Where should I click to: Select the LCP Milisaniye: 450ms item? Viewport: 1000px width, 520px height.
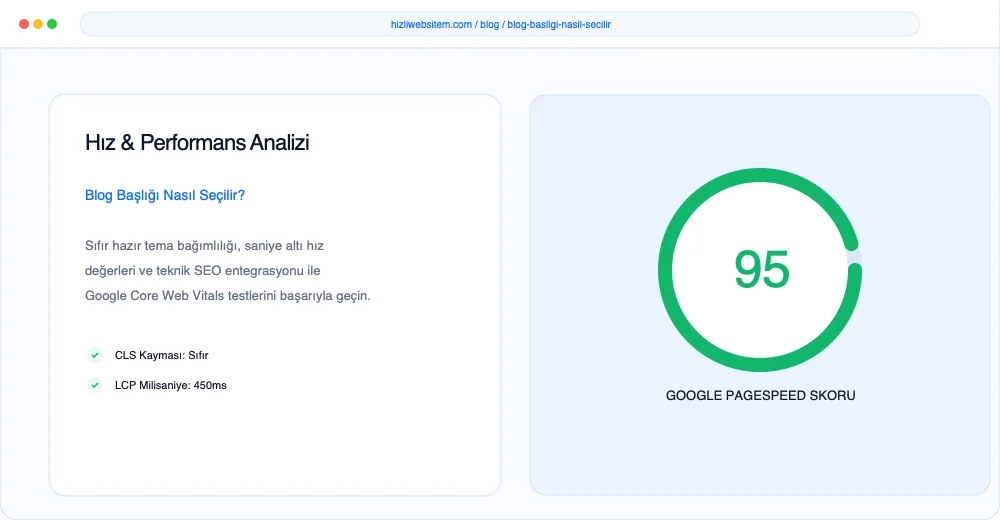170,385
